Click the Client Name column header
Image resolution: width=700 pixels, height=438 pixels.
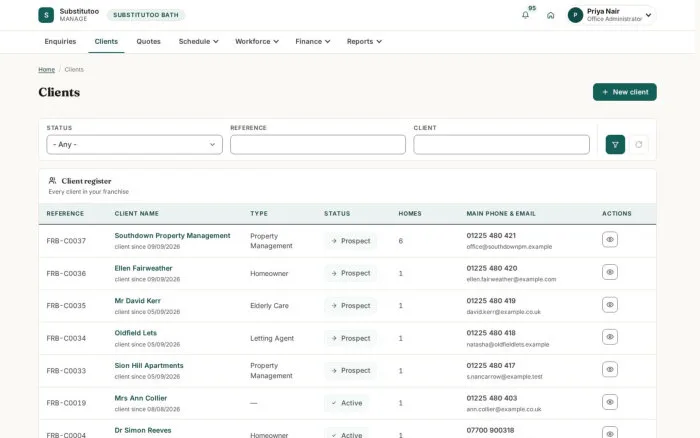[x=137, y=214]
